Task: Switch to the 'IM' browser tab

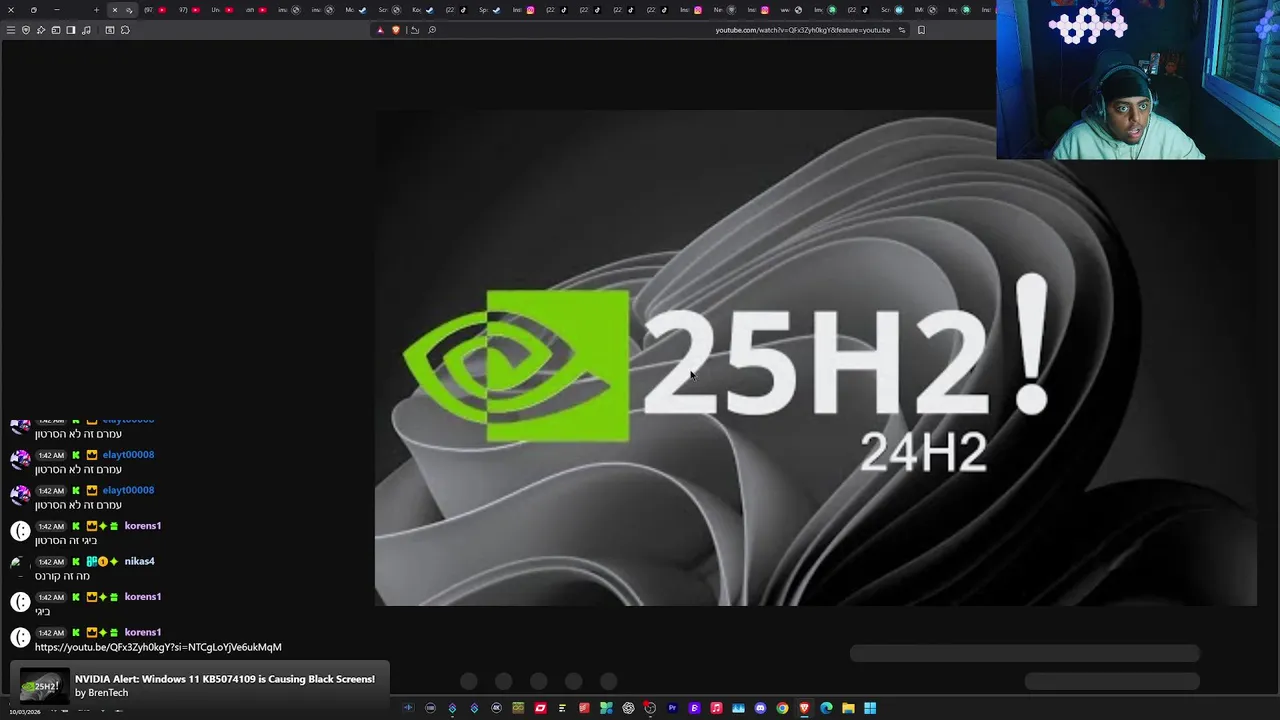Action: pyautogui.click(x=926, y=10)
